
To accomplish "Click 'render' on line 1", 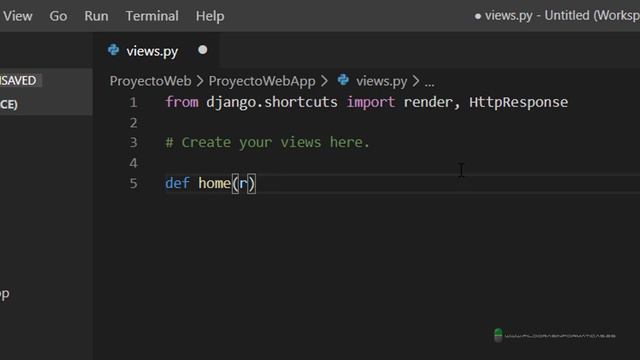I will (x=428, y=102).
